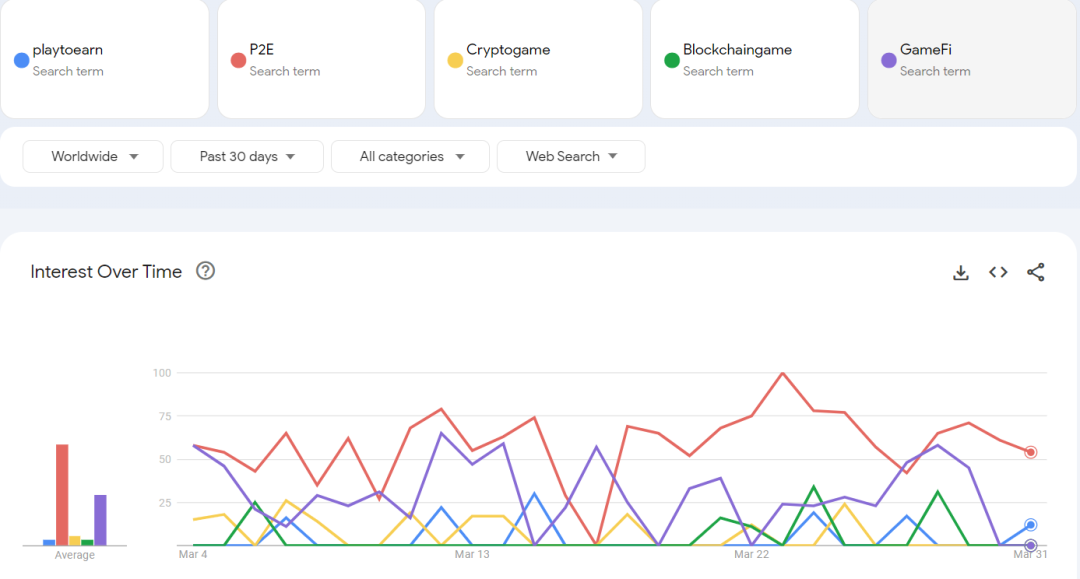Open the All categories dropdown
The height and width of the screenshot is (579, 1080).
410,156
